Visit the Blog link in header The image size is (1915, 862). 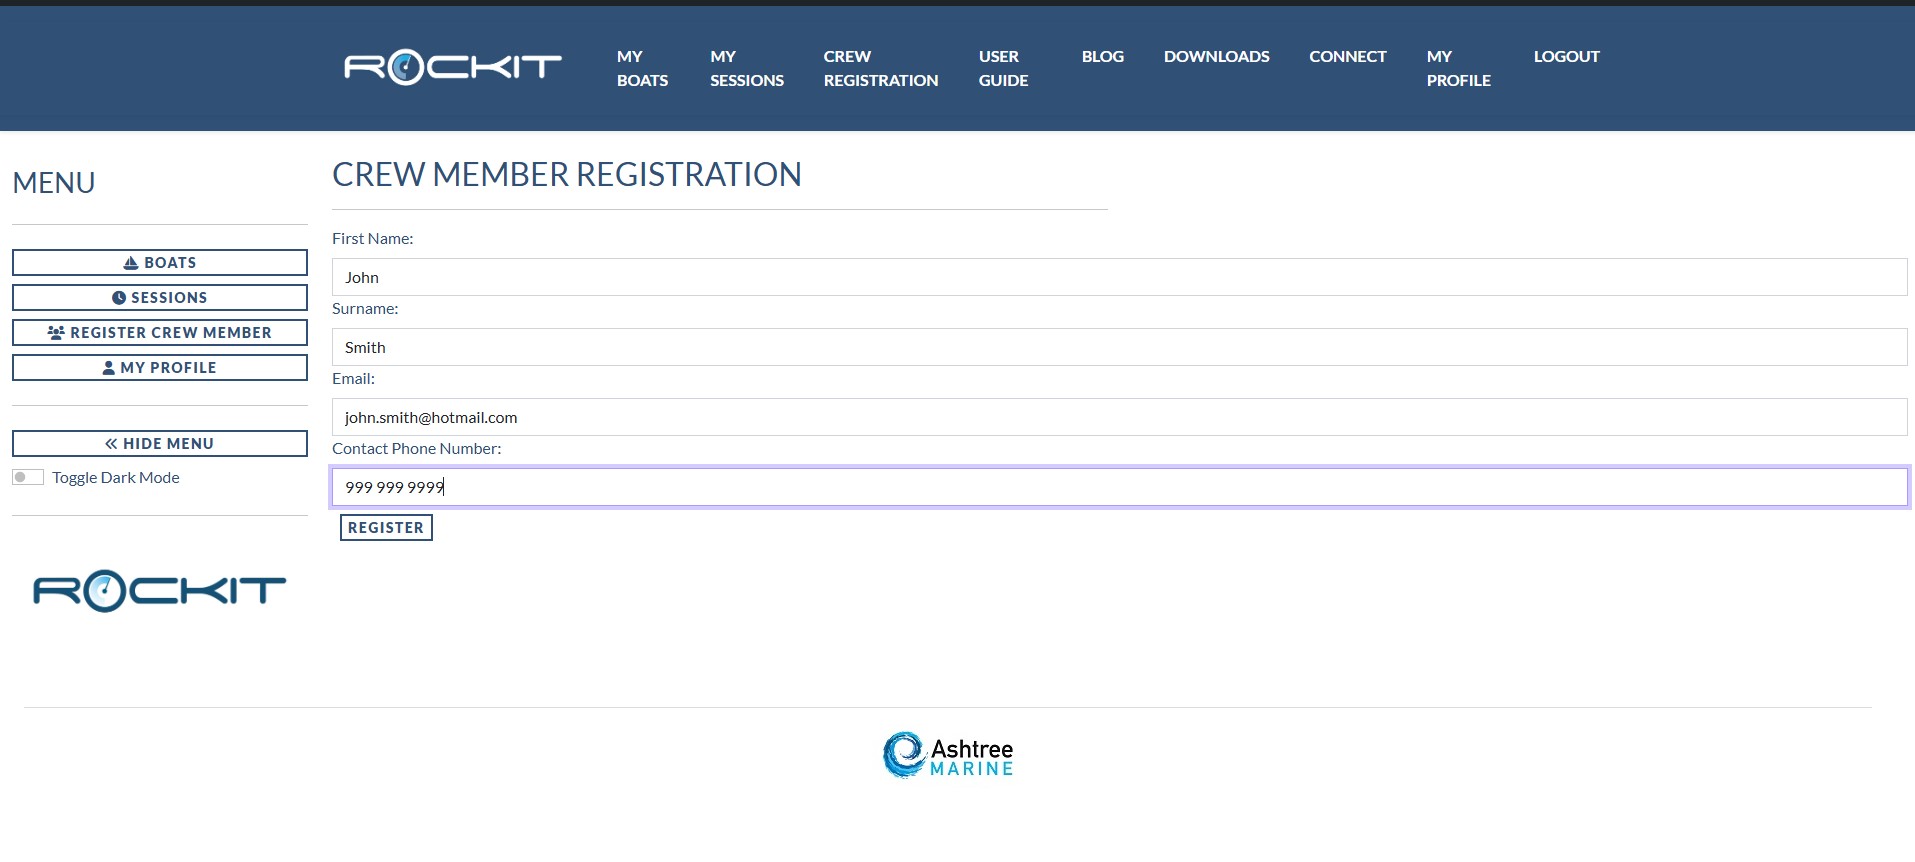[x=1102, y=57]
